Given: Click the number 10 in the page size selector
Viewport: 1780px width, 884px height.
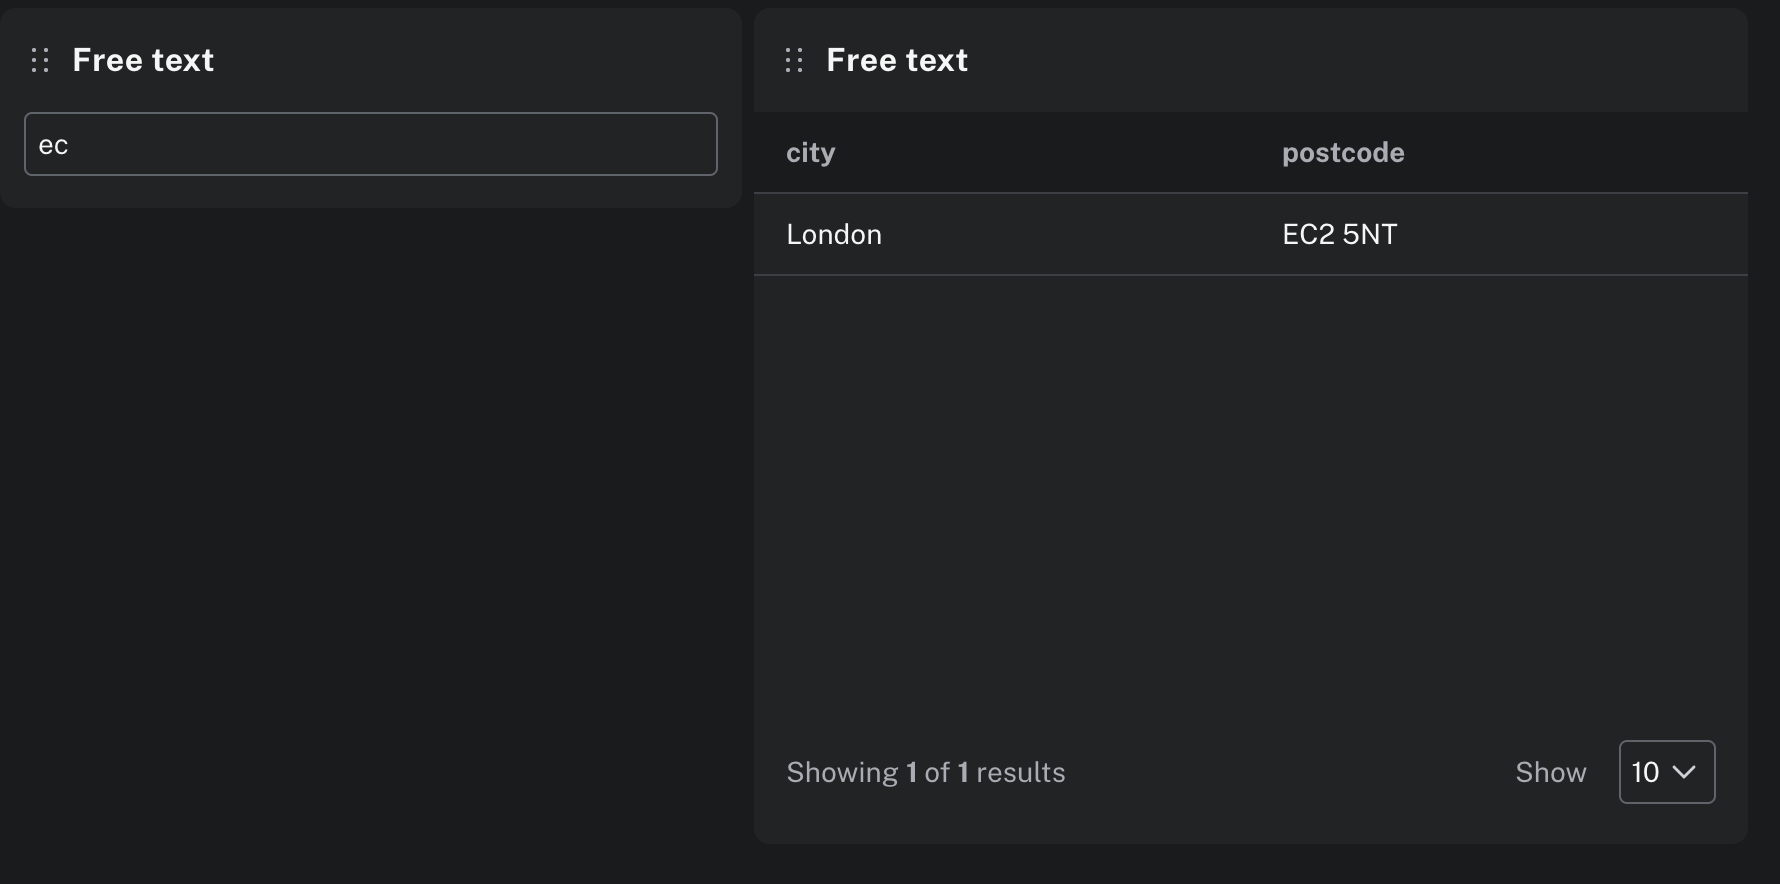Looking at the screenshot, I should tap(1645, 772).
